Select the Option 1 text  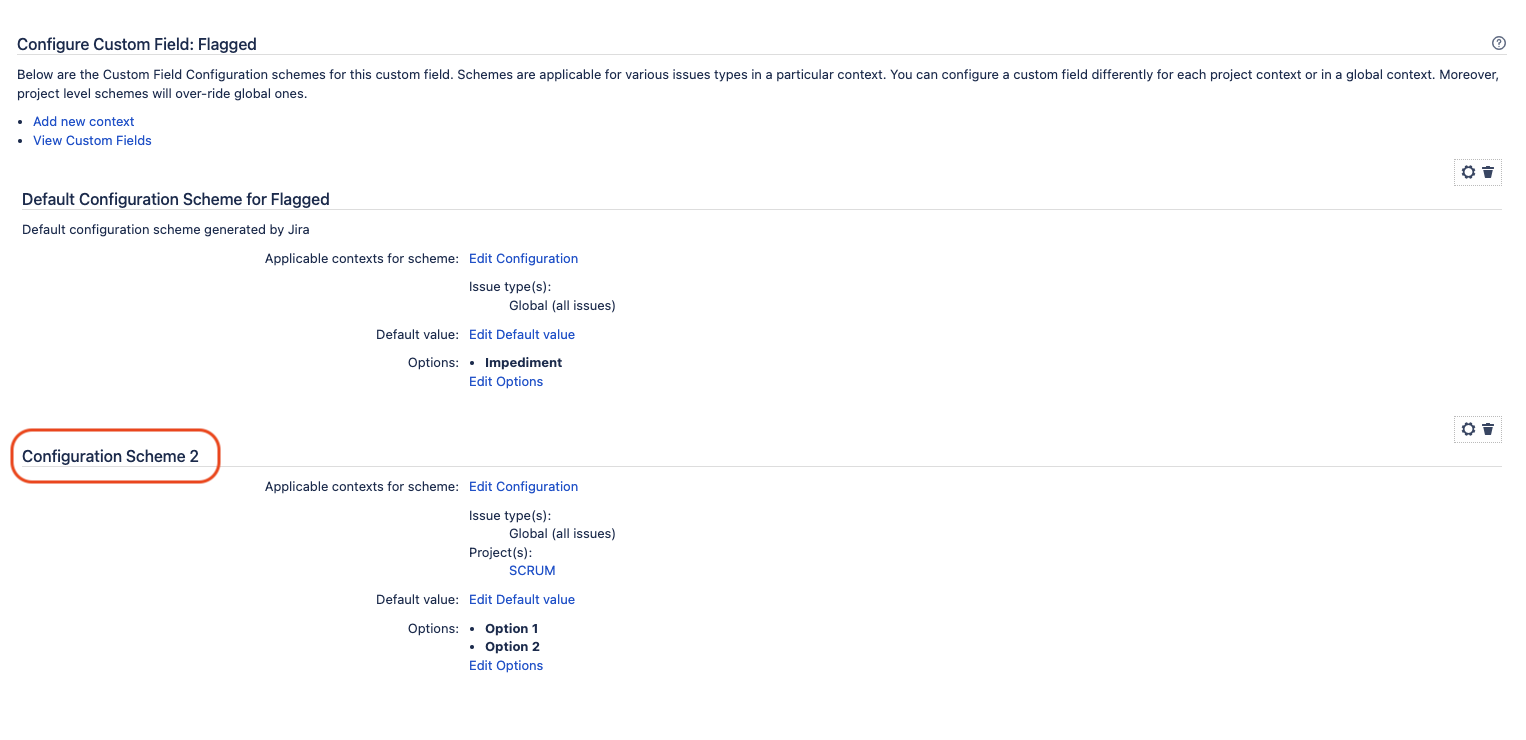click(511, 628)
